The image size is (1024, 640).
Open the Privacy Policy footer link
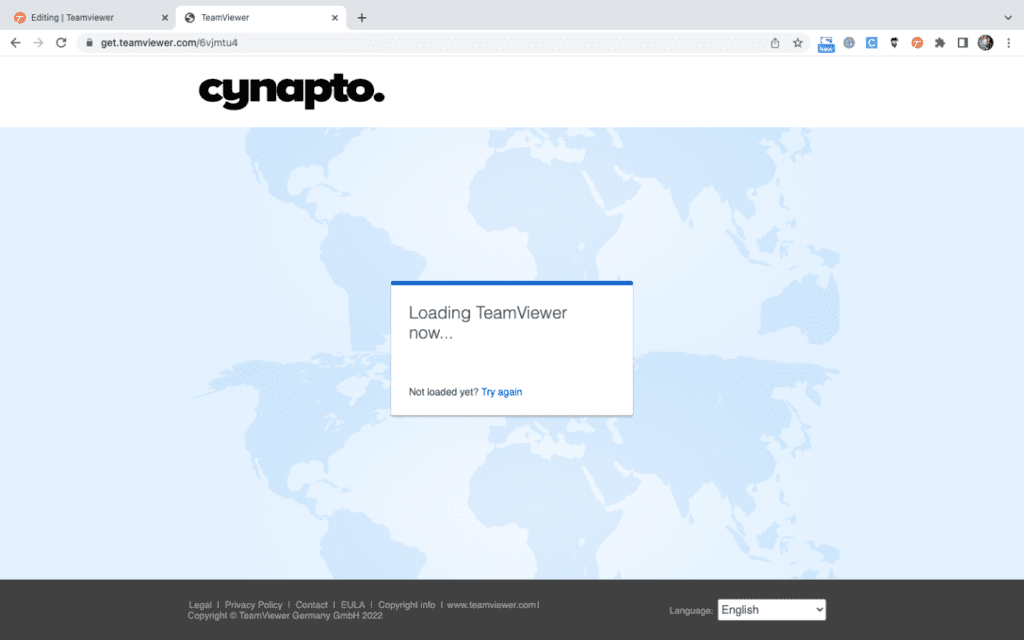253,605
